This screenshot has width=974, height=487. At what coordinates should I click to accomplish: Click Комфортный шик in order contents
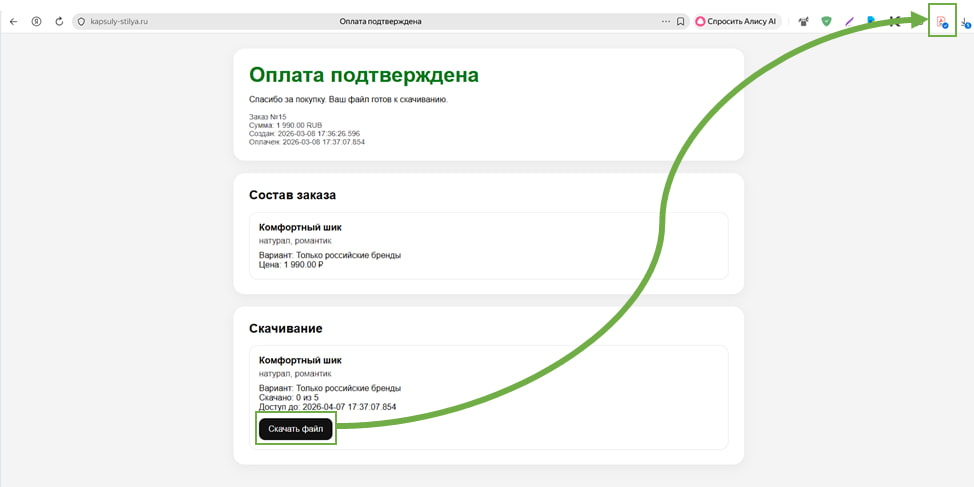[x=300, y=227]
